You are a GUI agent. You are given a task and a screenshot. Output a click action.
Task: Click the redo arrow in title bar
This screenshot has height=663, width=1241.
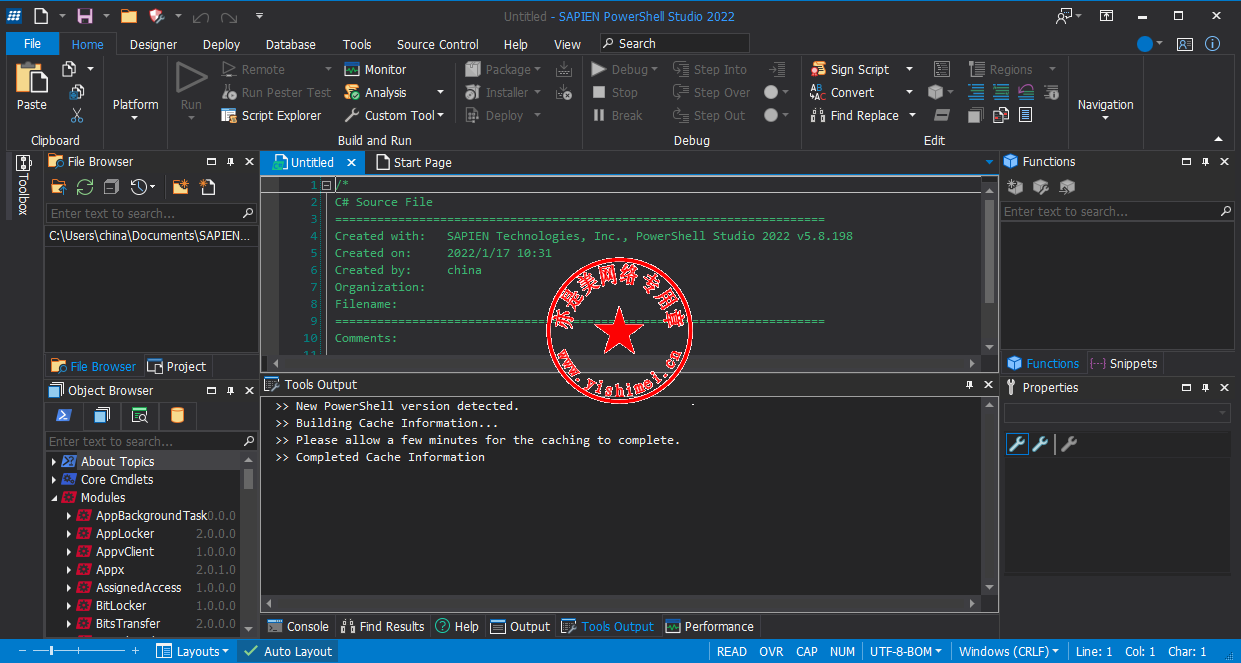[230, 16]
